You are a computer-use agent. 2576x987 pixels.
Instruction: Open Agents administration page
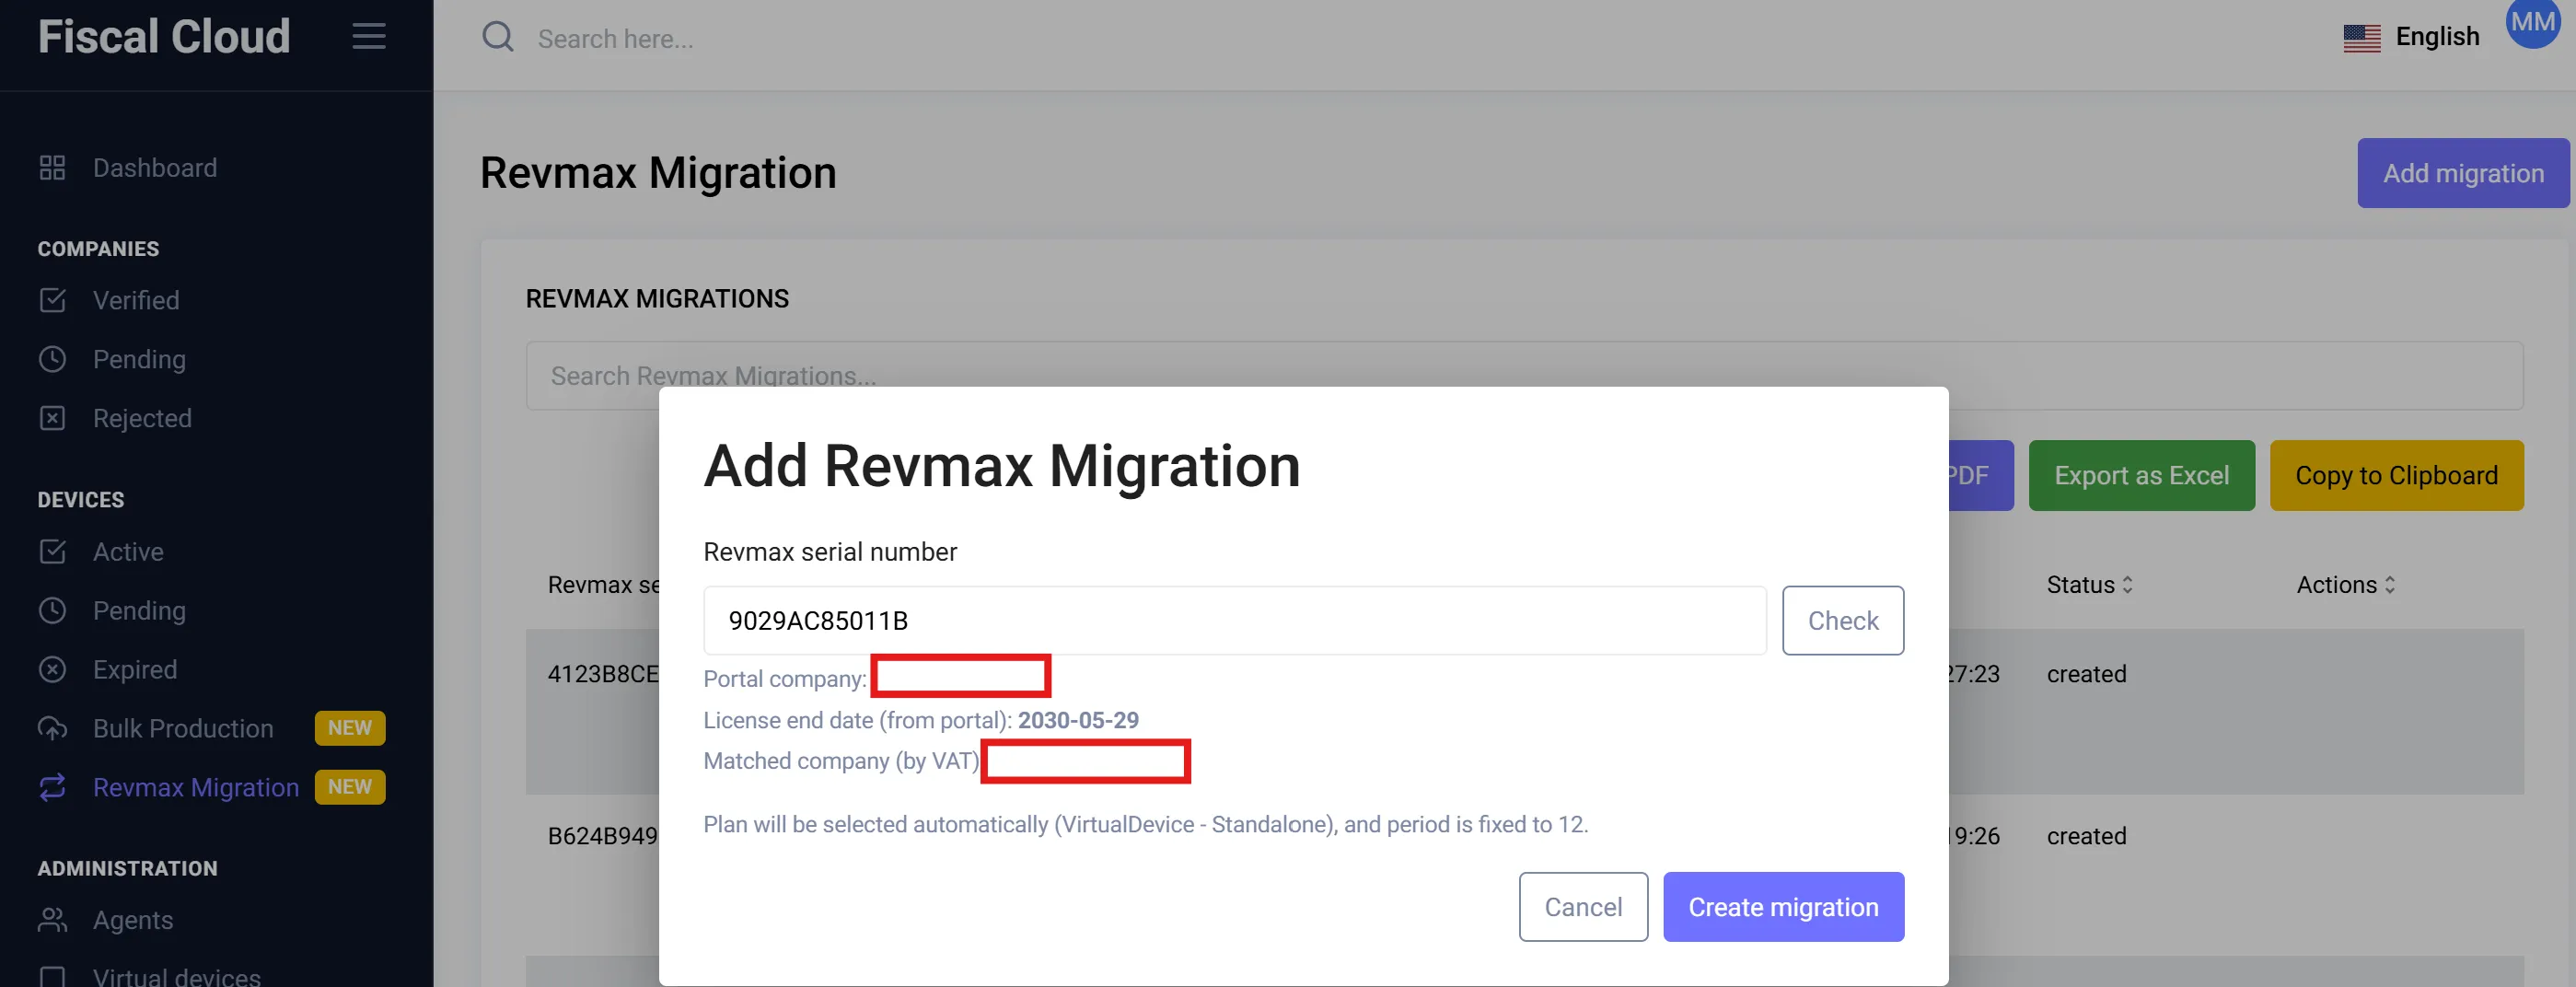point(133,920)
